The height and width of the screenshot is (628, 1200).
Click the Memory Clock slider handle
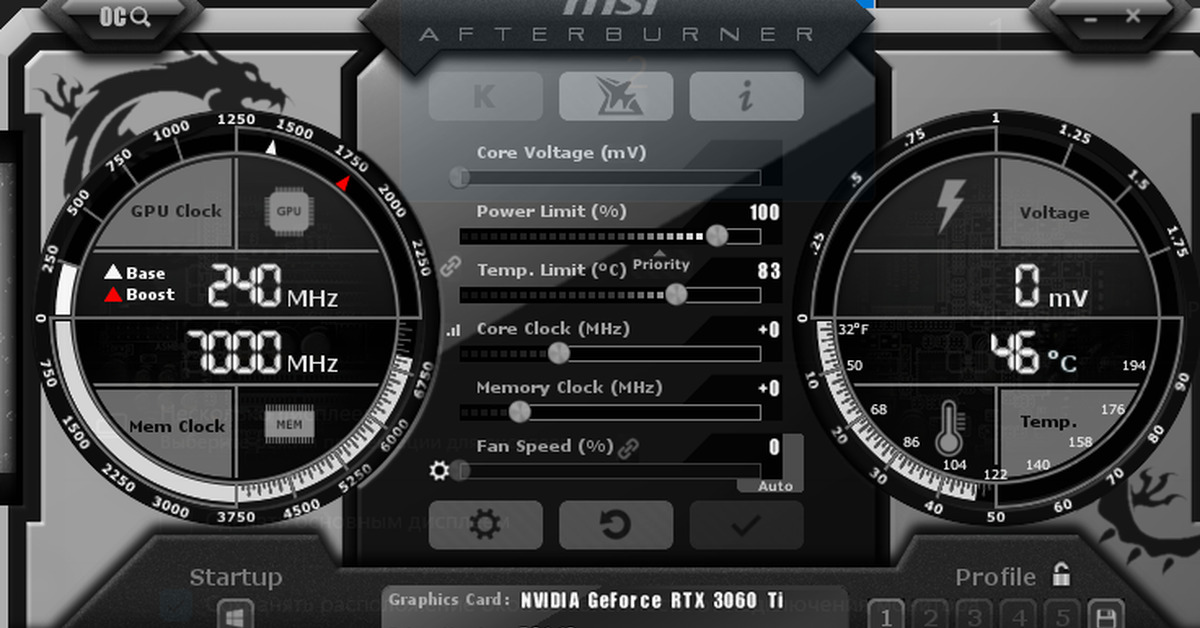tap(519, 411)
